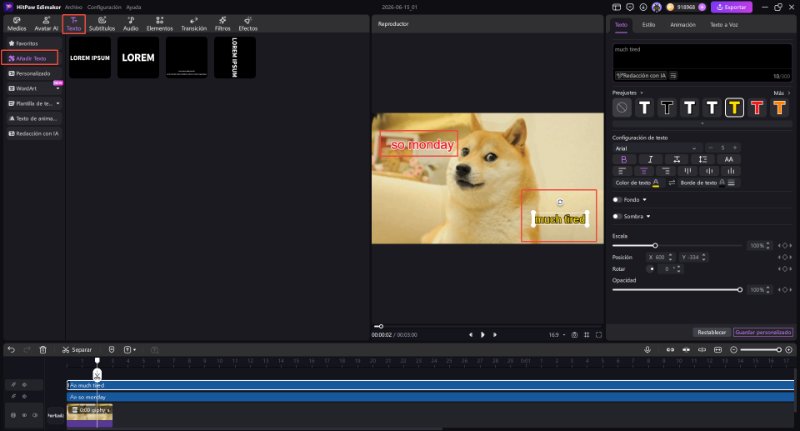Open Más presets link
Screen dimensions: 800x431
781,93
